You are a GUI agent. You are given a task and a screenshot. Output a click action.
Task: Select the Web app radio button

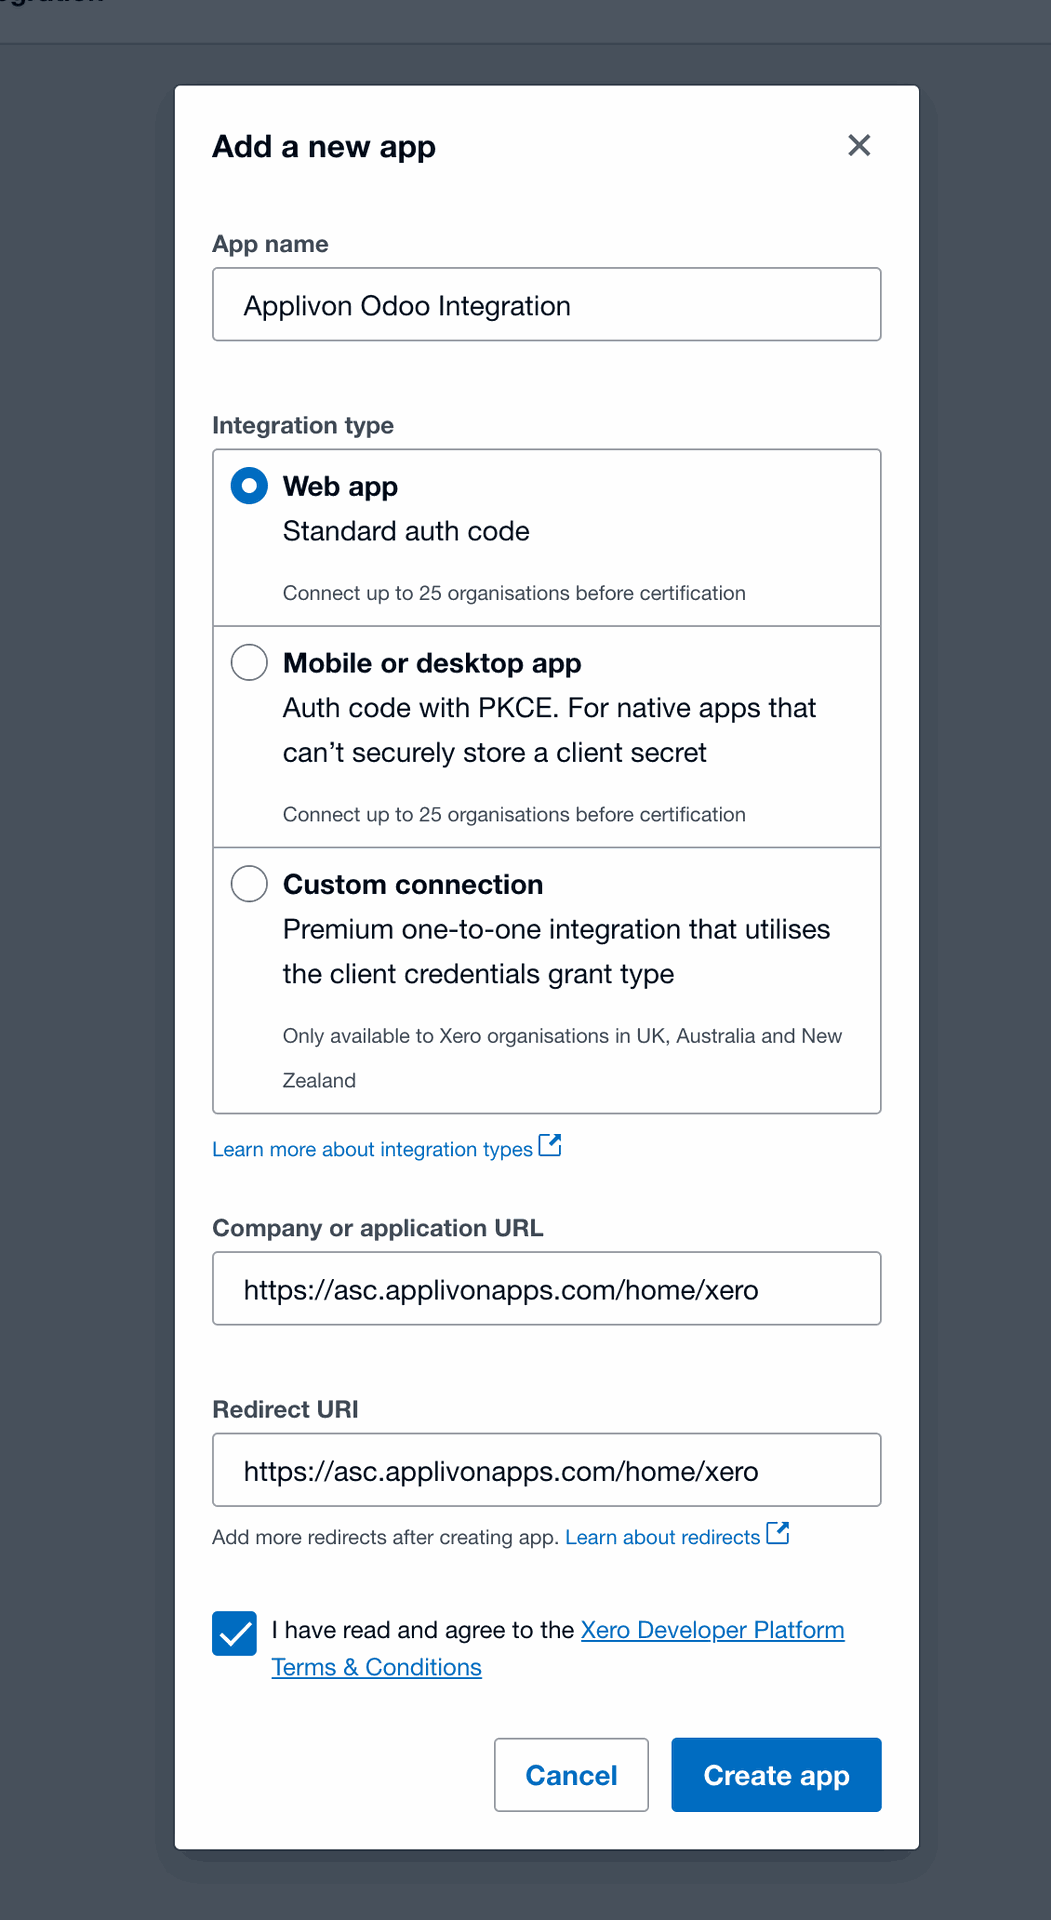coord(249,486)
